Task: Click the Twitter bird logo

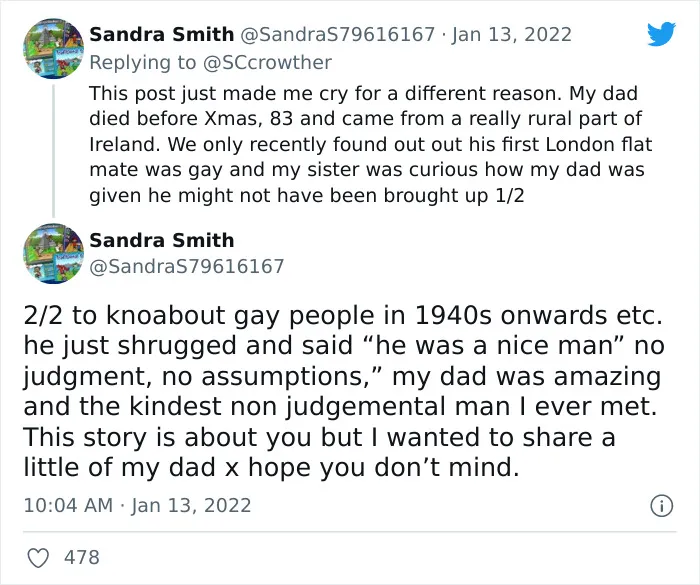Action: pos(662,34)
